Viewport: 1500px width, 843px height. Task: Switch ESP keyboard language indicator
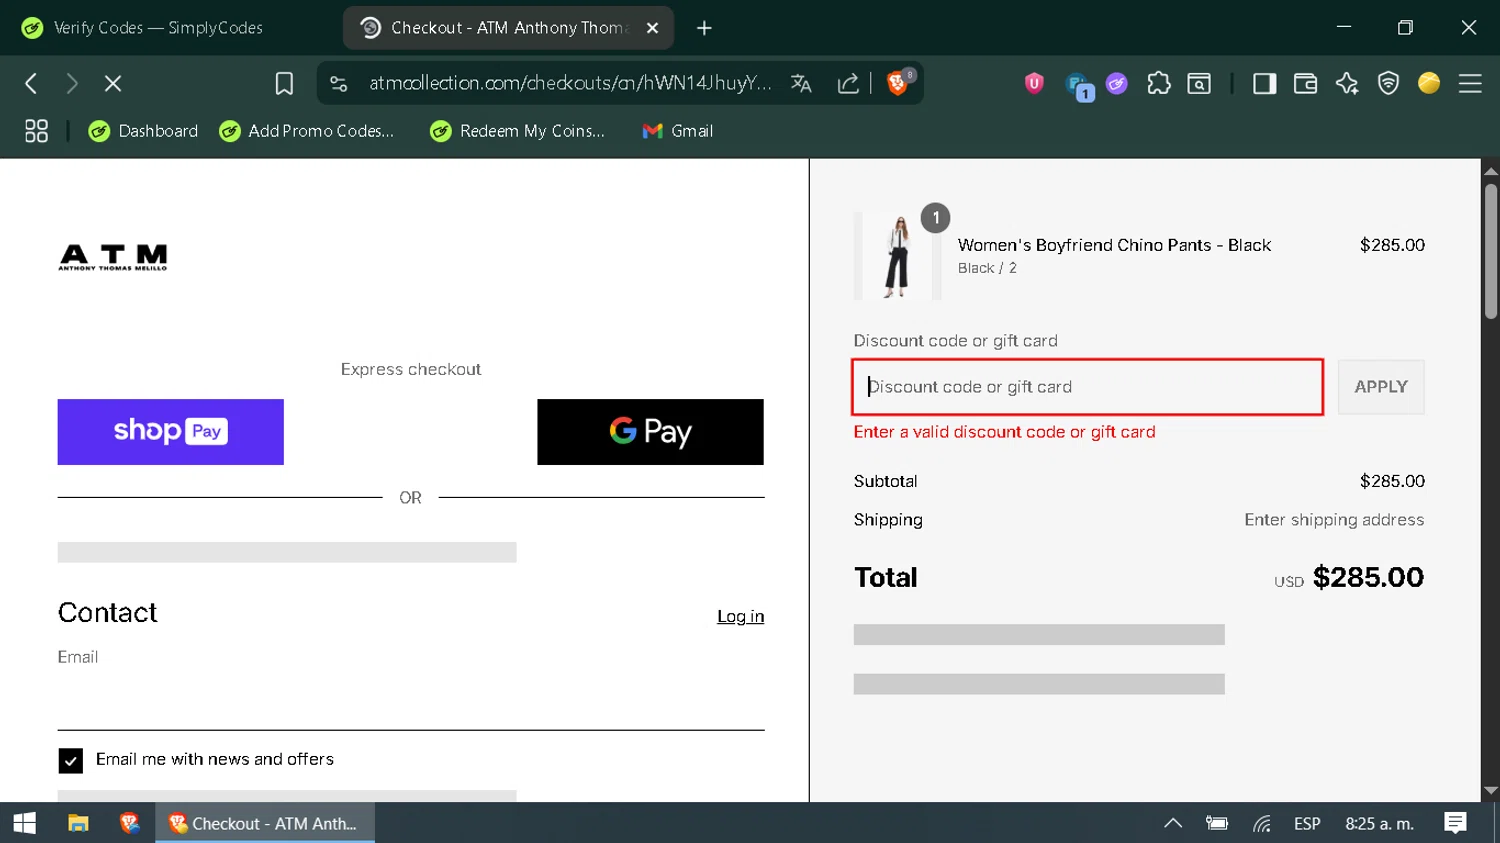tap(1307, 823)
